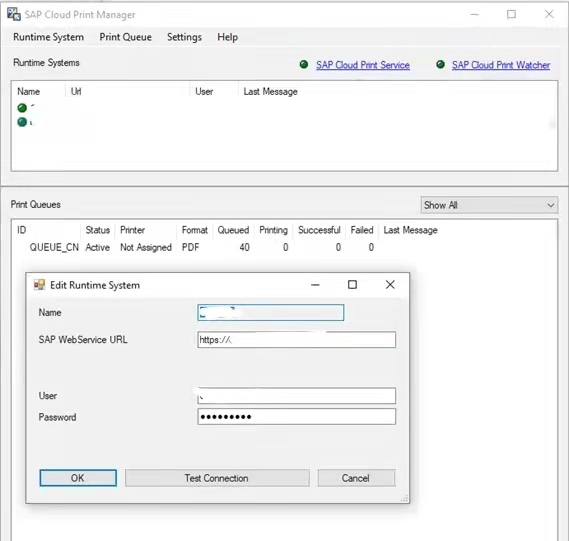Click the Active status cell

click(98, 247)
